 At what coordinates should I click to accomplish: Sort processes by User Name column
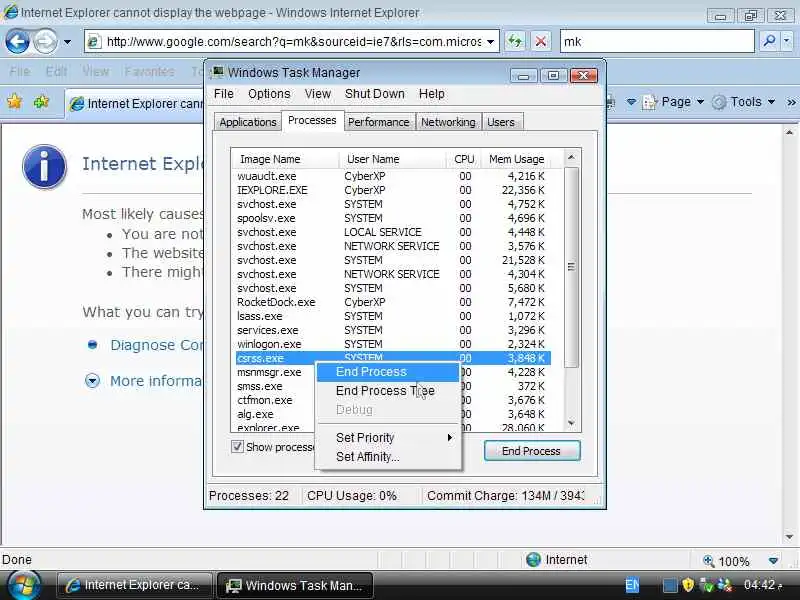tap(392, 159)
